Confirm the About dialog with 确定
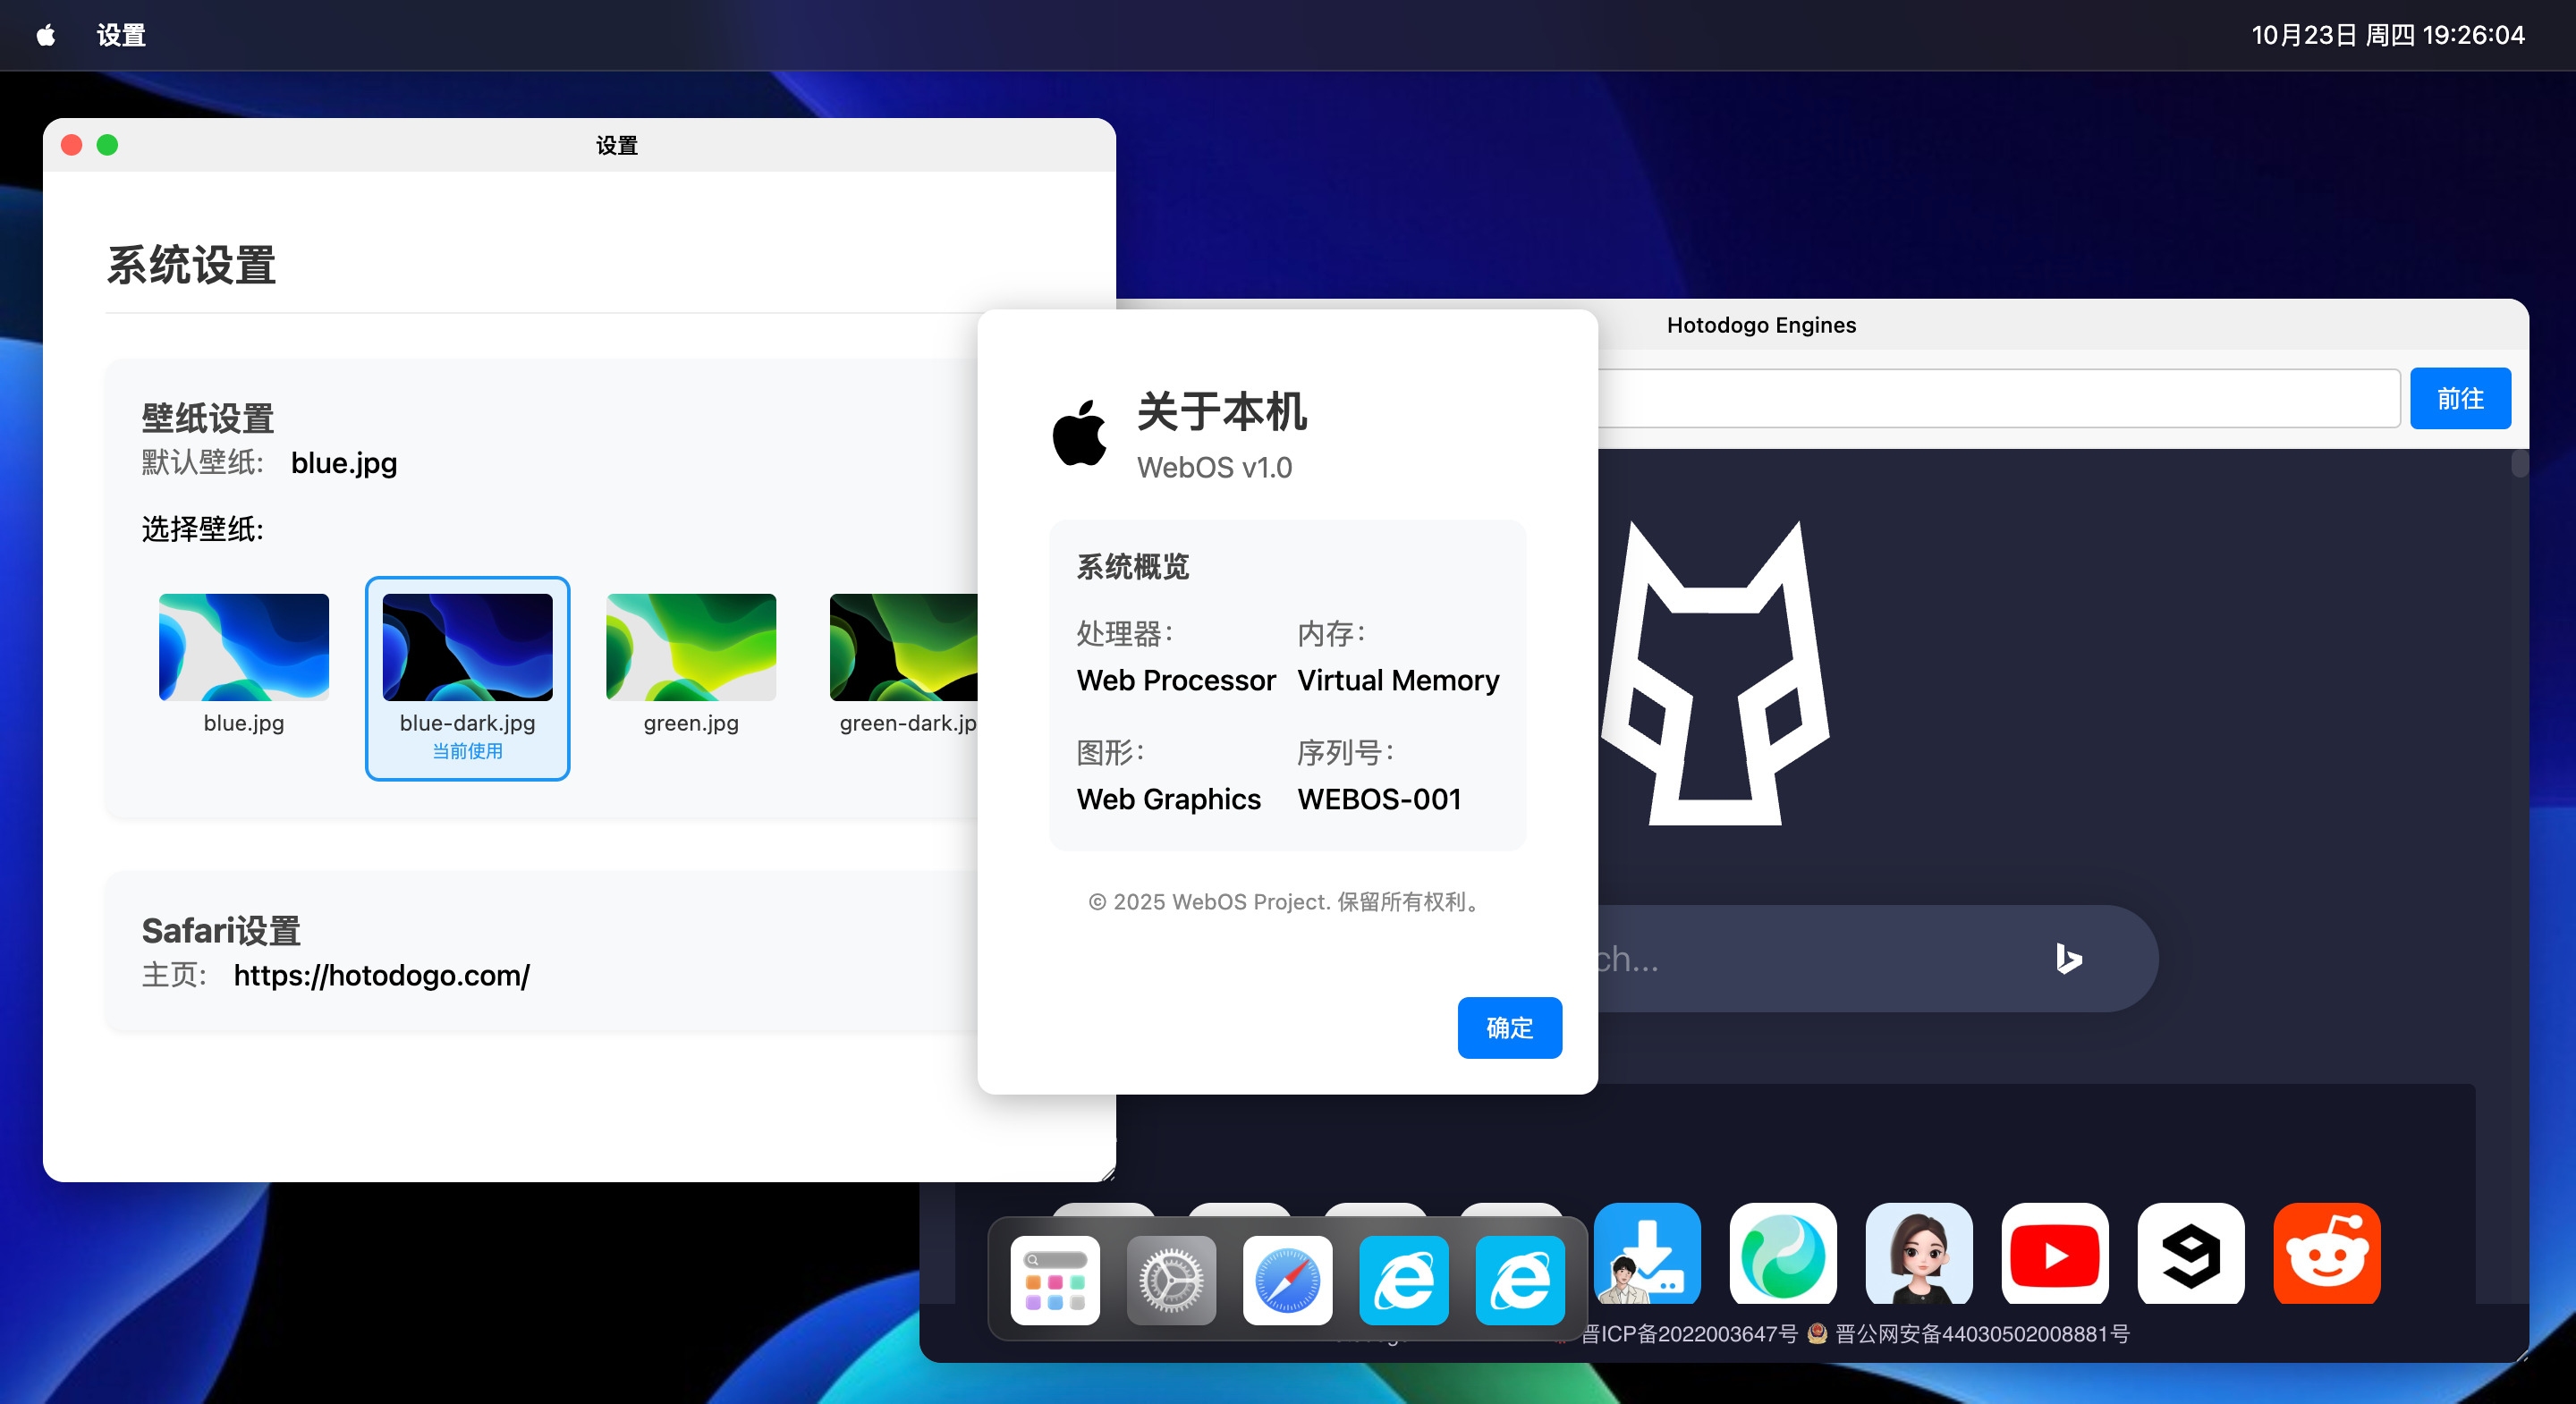The height and width of the screenshot is (1404, 2576). click(x=1508, y=1027)
